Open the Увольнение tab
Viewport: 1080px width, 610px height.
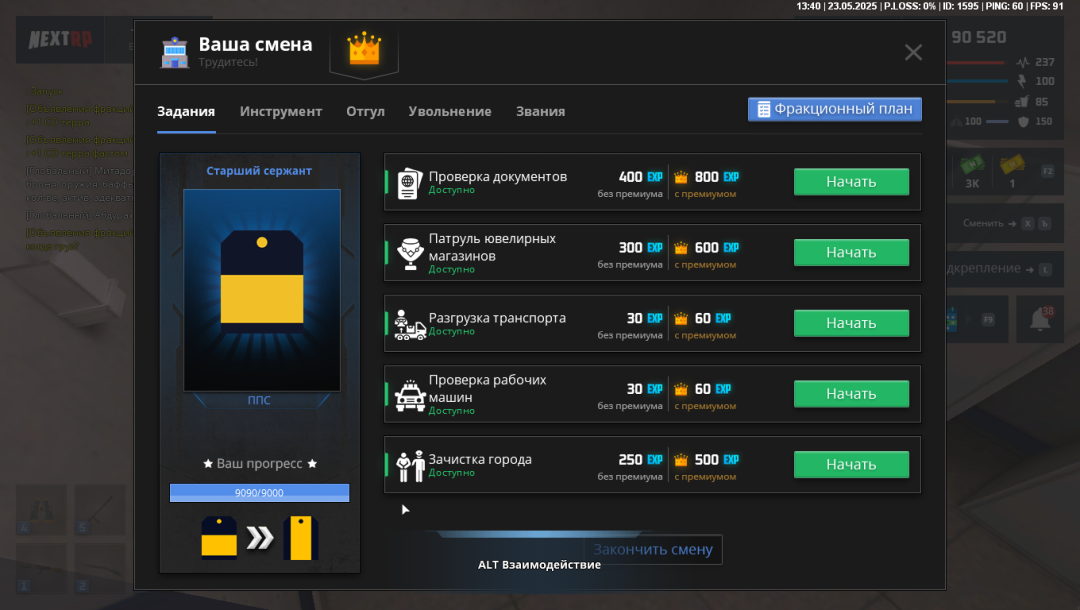(450, 111)
